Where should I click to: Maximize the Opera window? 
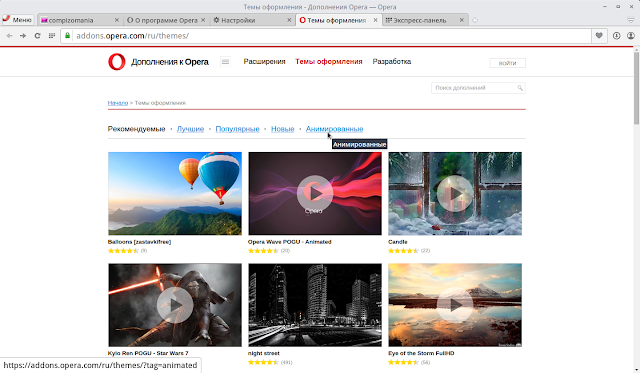click(x=618, y=7)
